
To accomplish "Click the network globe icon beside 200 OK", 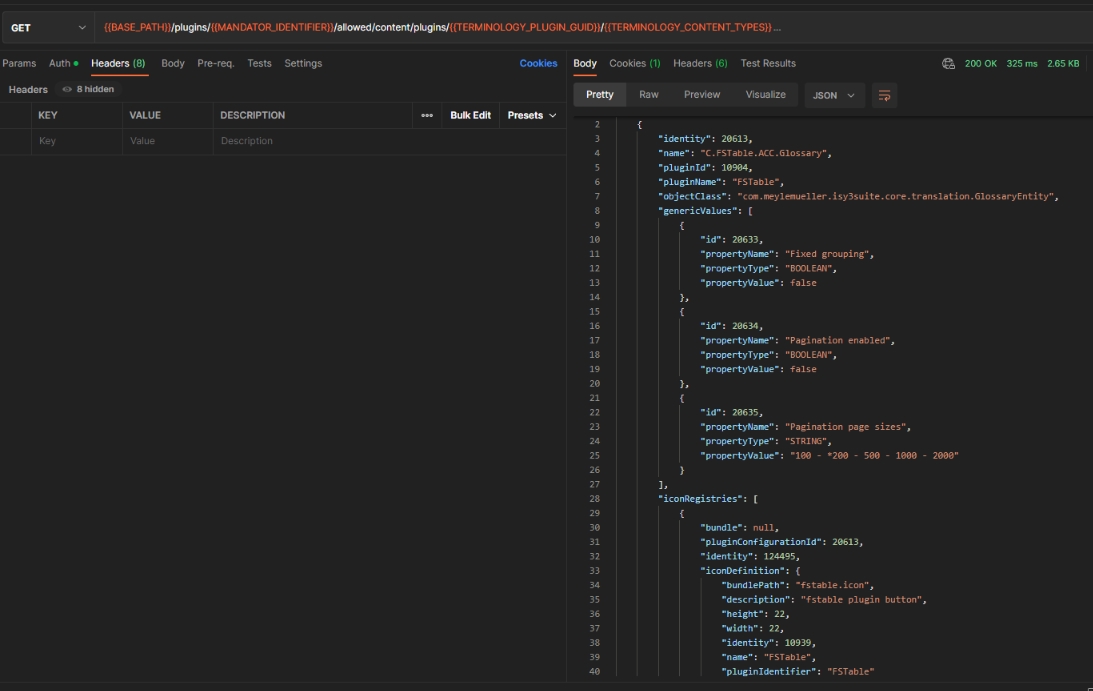I will [x=948, y=63].
